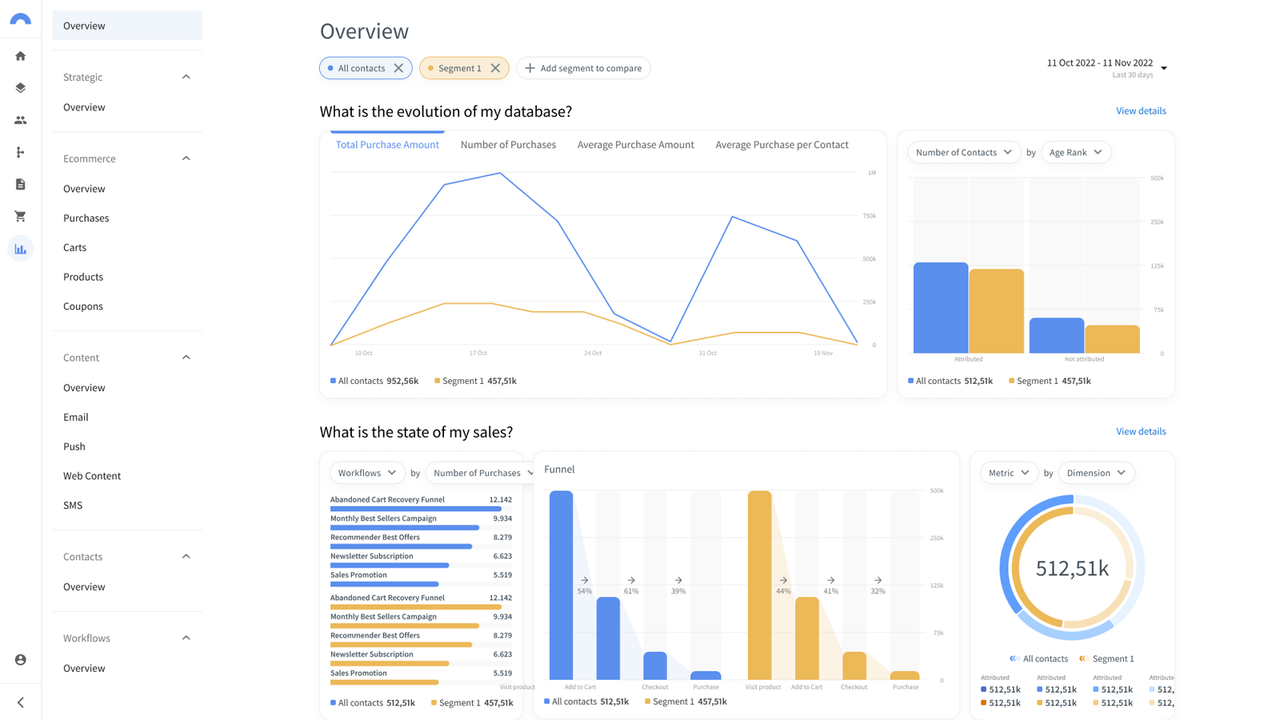Collapse the Ecommerce section chevron
Image resolution: width=1280 pixels, height=720 pixels.
point(186,158)
